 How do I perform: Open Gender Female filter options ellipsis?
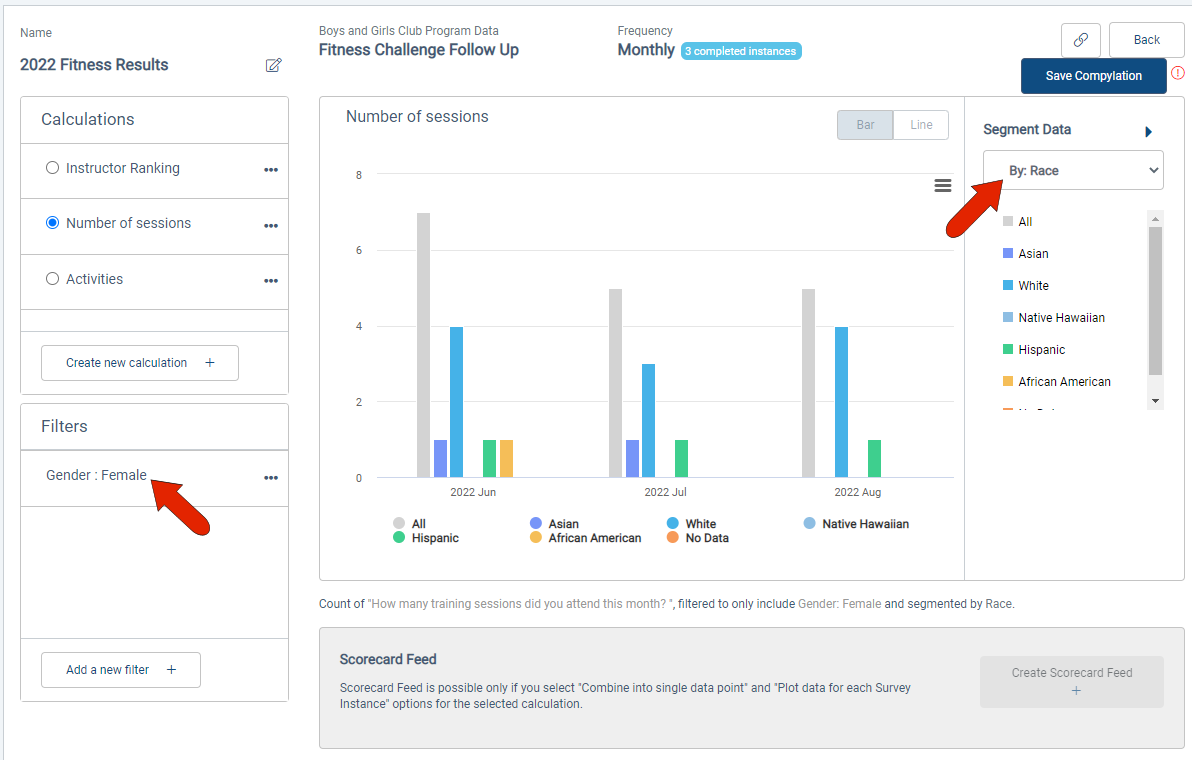tap(271, 477)
